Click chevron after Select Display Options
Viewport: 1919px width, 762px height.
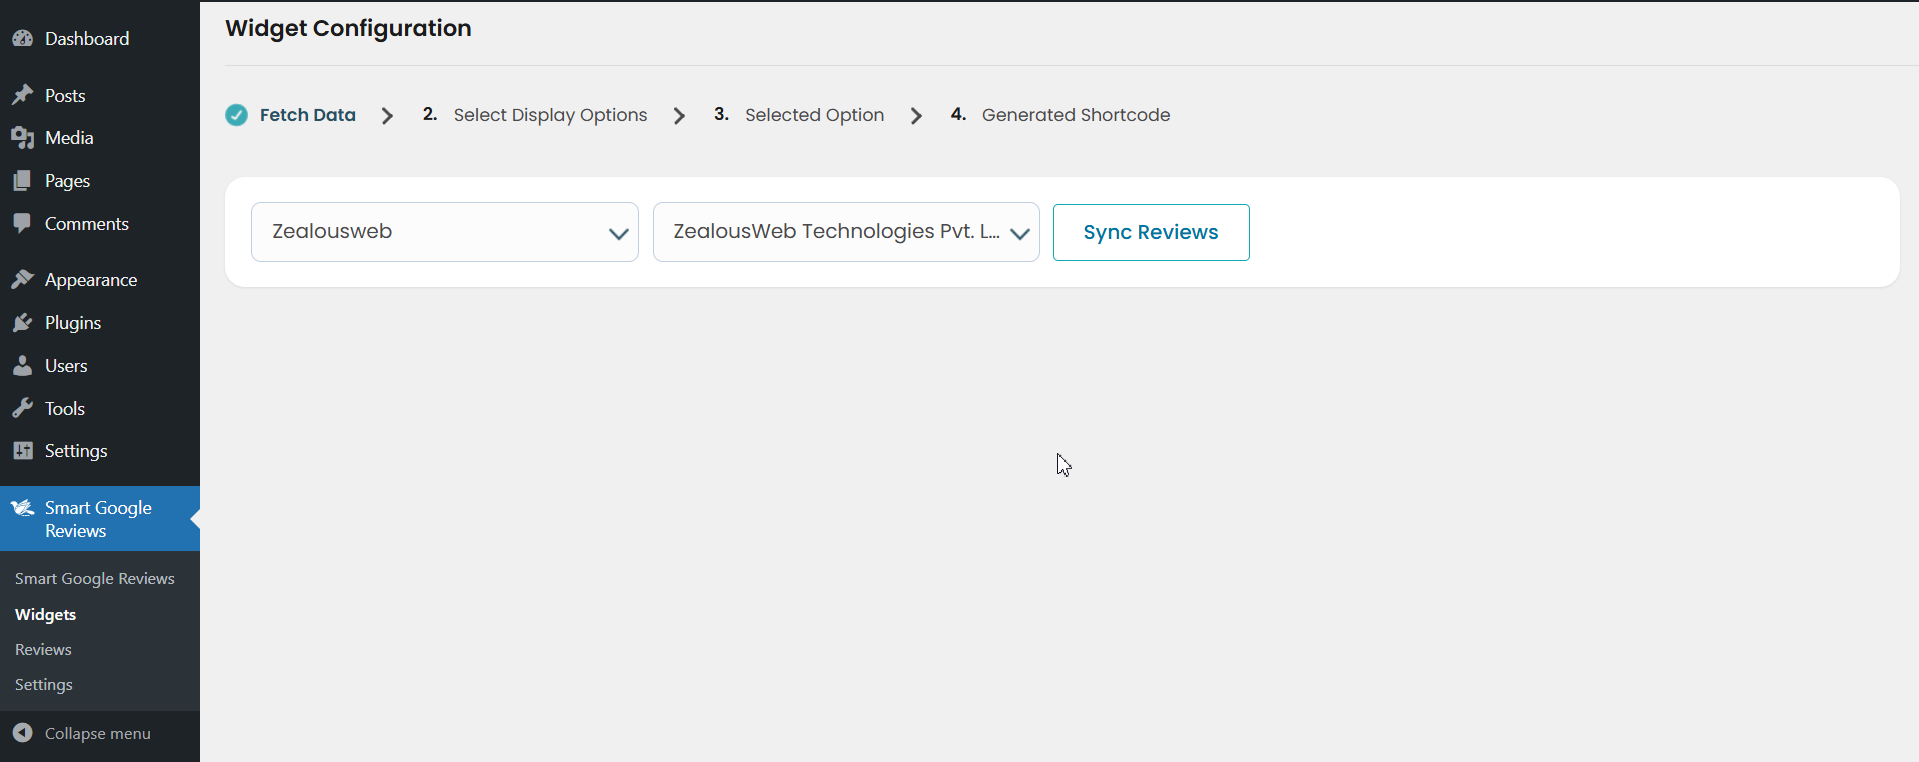tap(680, 116)
